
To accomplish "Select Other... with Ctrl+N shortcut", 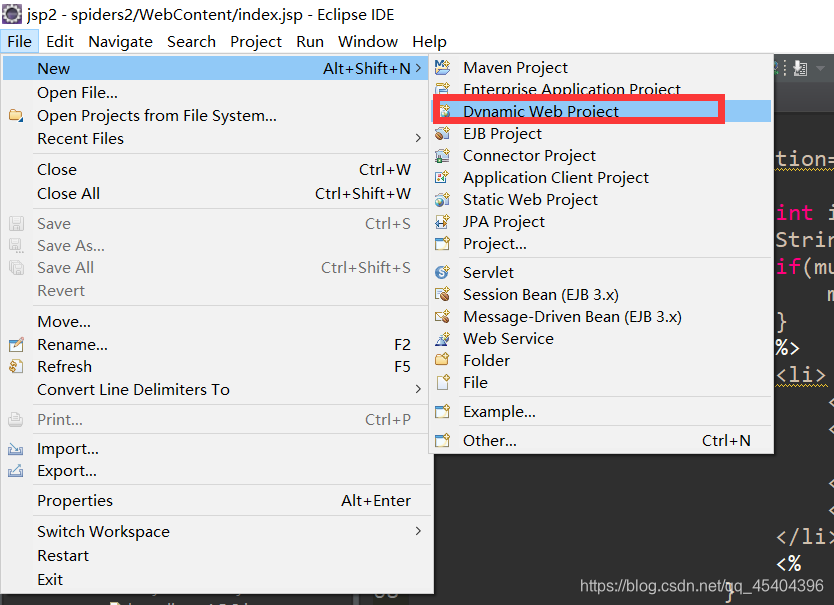I will [x=602, y=440].
